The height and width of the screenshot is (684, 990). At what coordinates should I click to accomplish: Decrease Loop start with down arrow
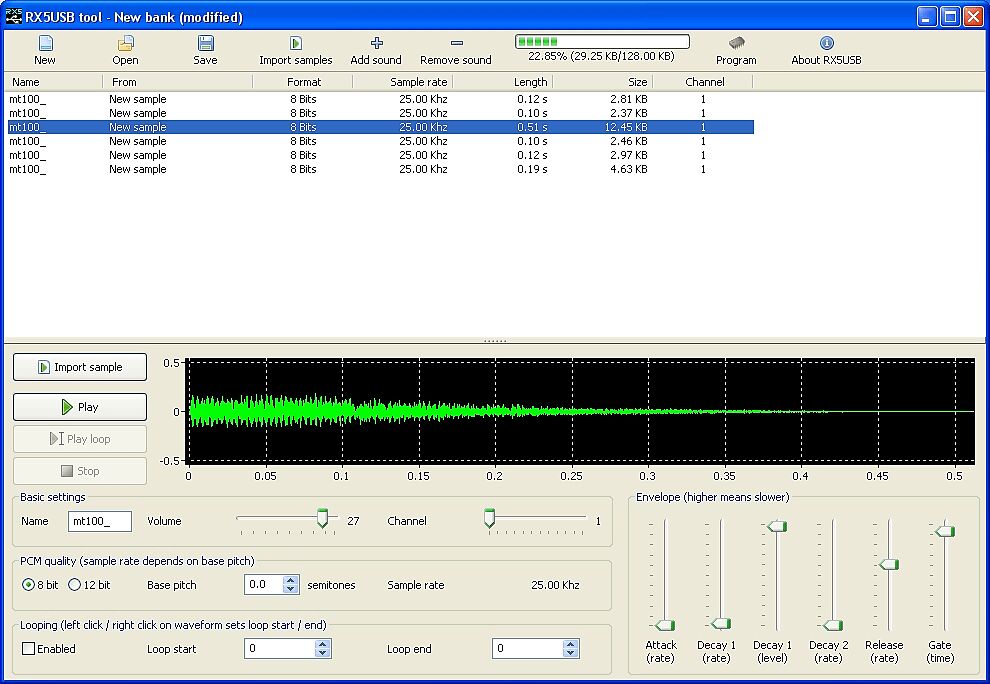point(323,653)
